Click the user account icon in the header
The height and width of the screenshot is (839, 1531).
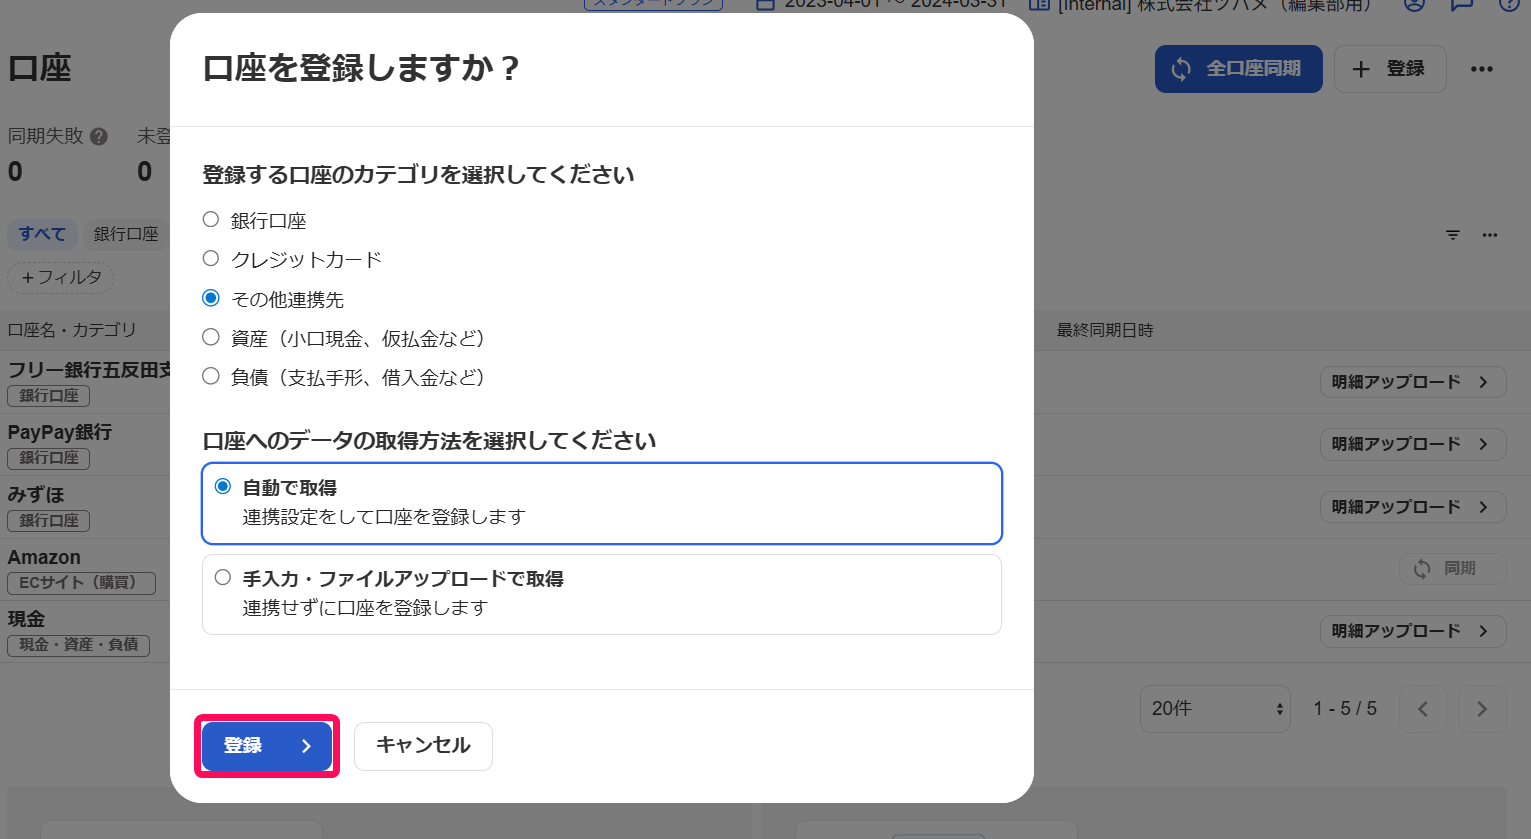[1414, 5]
